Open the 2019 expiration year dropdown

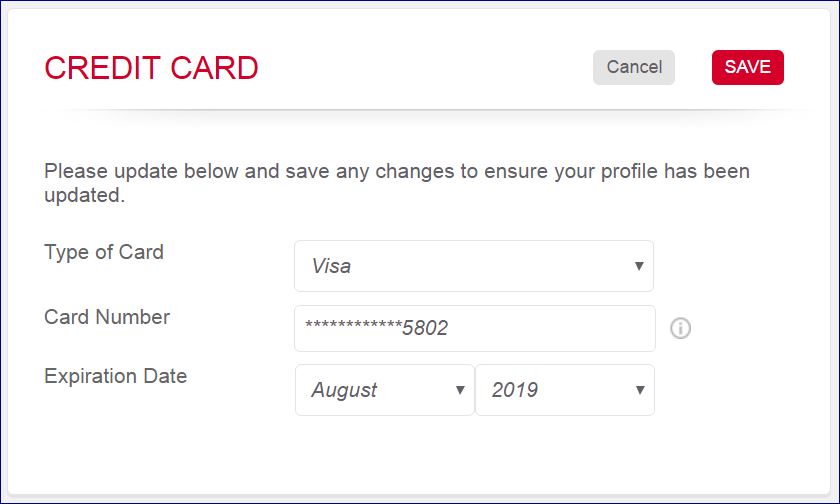point(564,390)
